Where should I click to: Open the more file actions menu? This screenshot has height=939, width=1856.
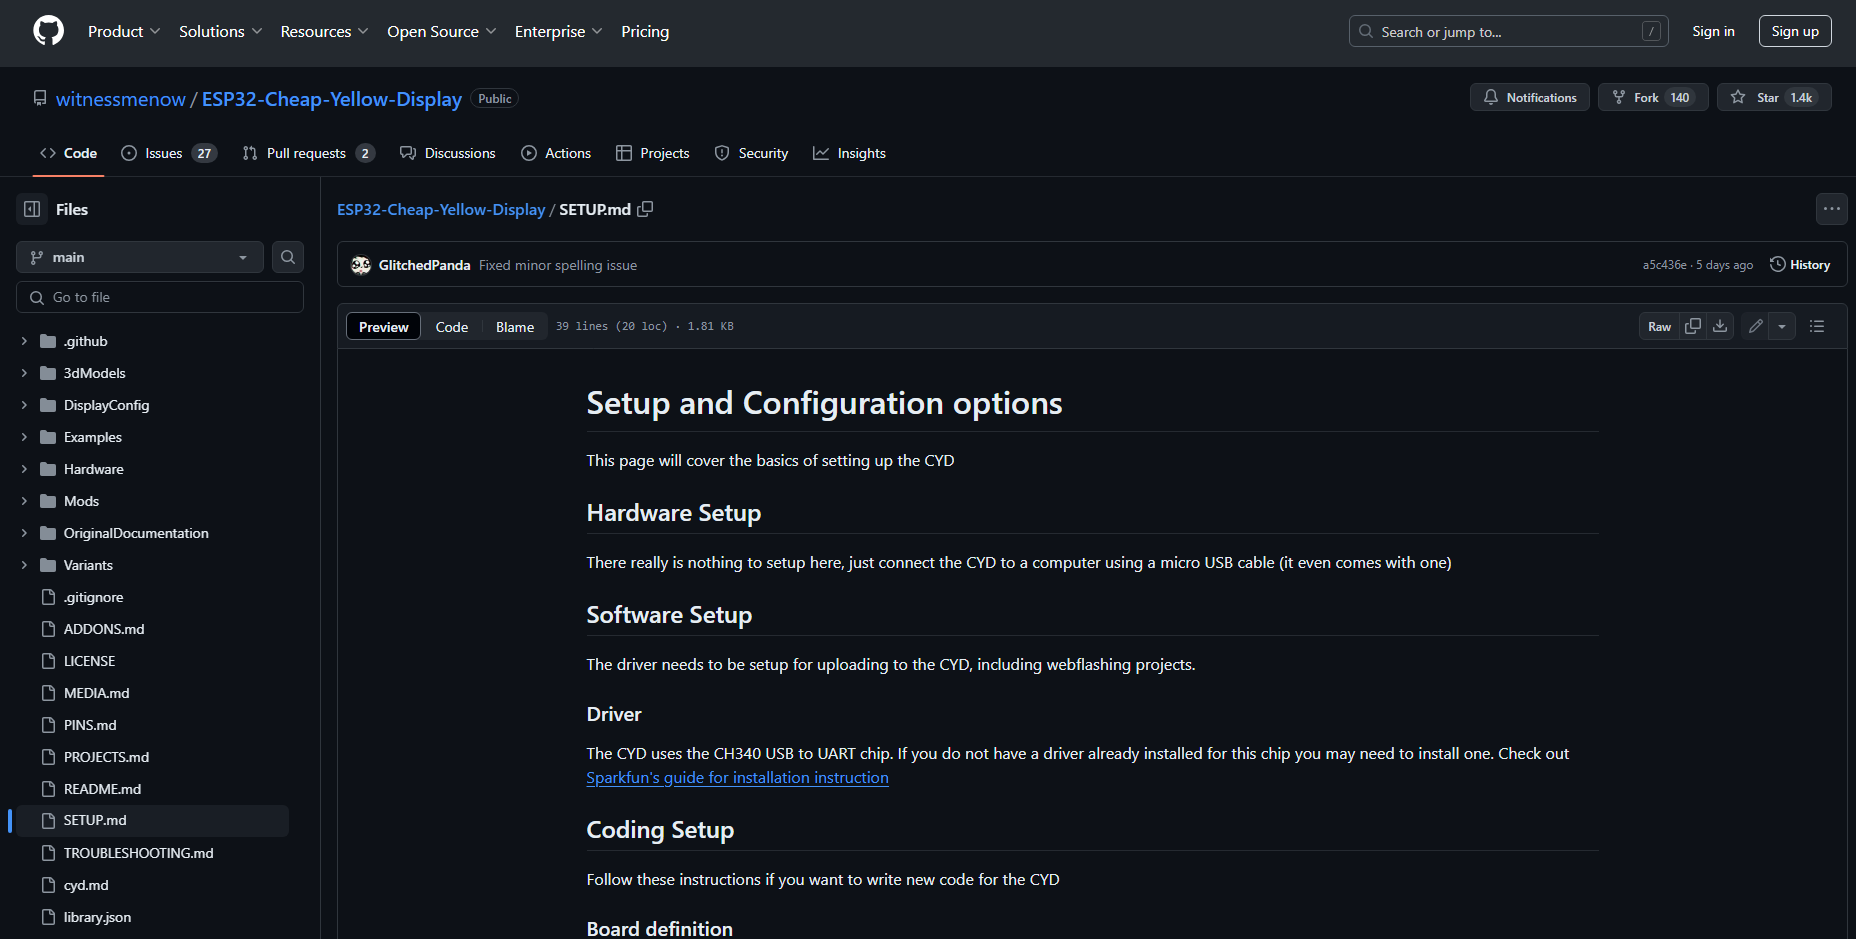coord(1831,209)
